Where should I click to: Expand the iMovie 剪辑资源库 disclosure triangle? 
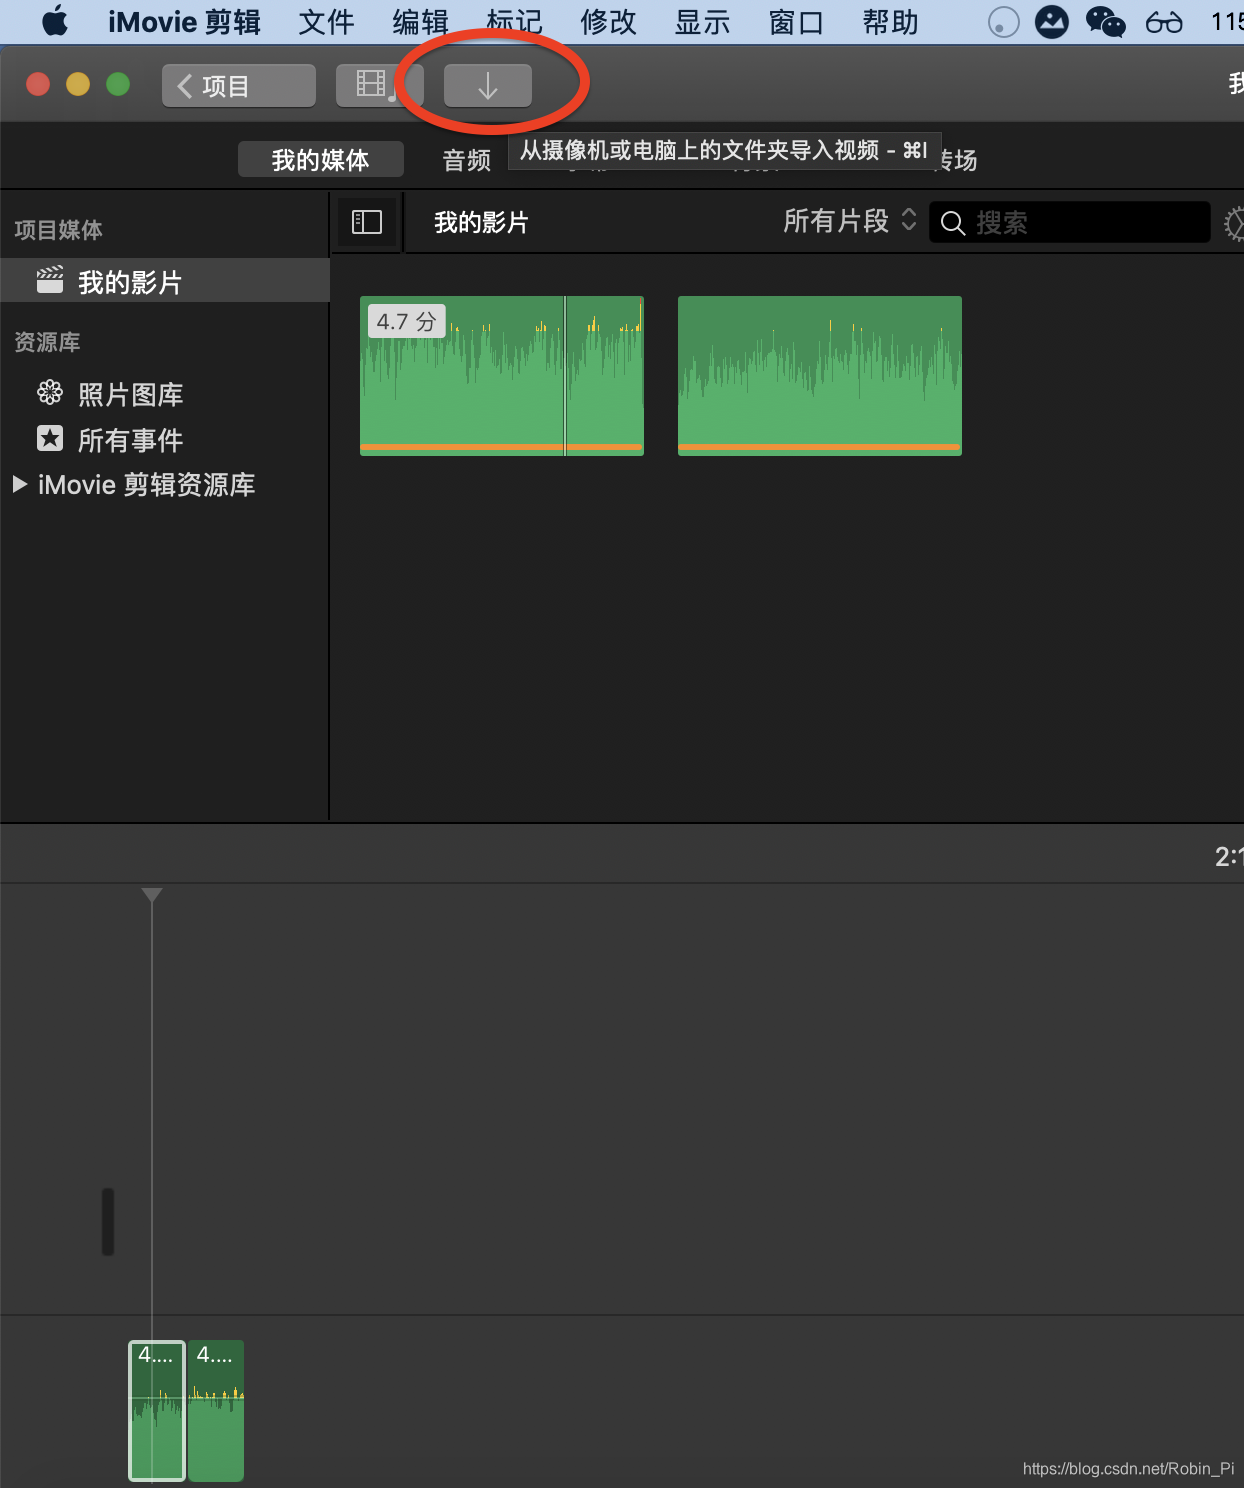click(x=19, y=485)
